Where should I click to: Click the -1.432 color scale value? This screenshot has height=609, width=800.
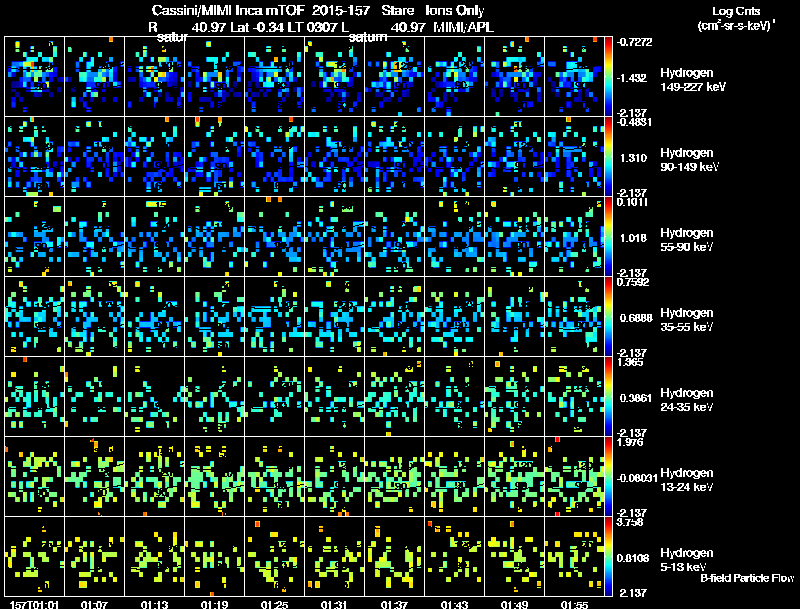[632, 78]
